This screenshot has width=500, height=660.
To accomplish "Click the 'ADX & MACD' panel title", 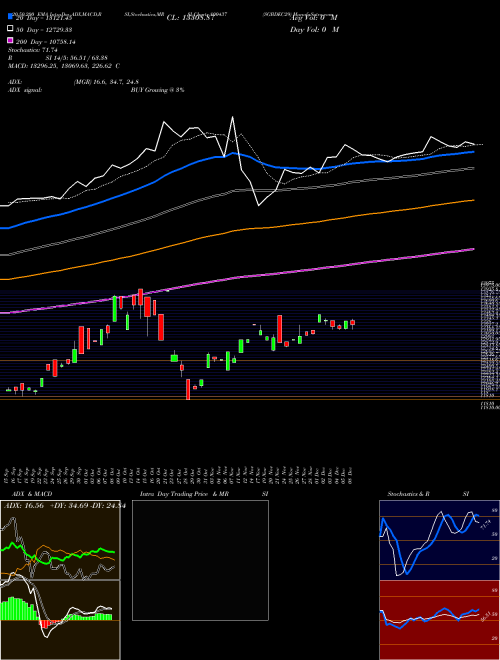I will click(32, 494).
